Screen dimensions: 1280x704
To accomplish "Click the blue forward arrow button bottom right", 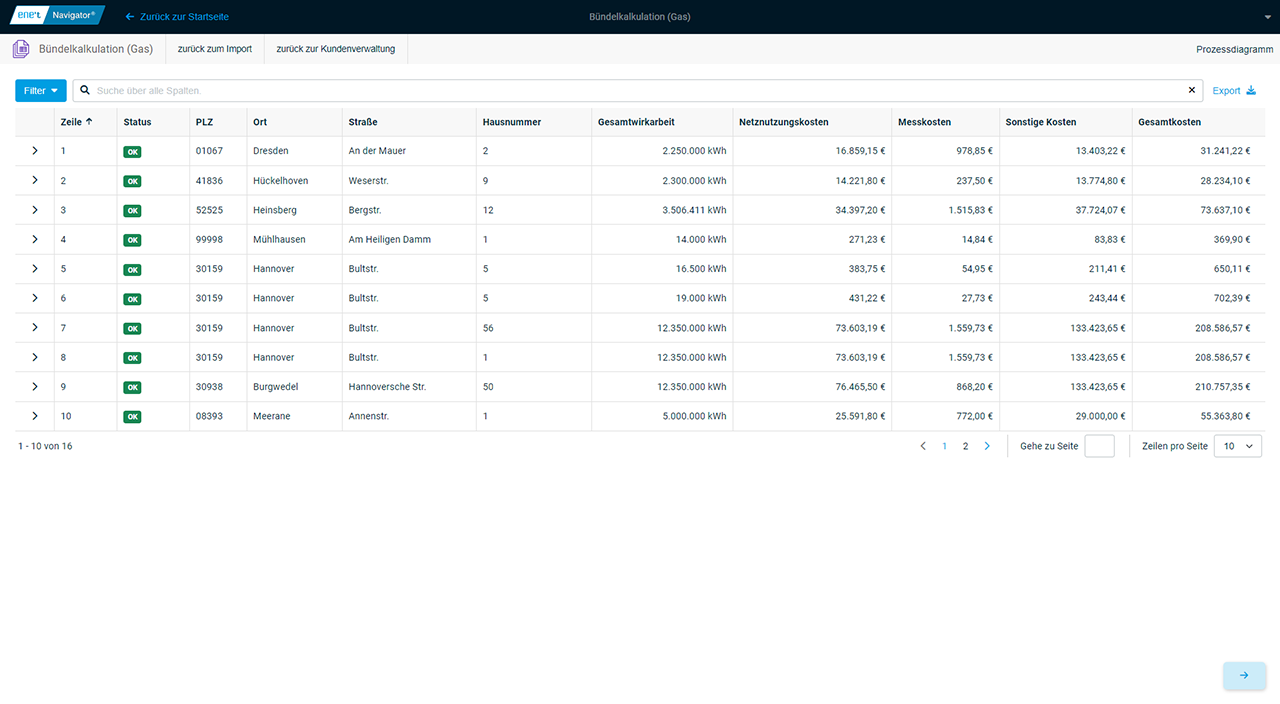I will tap(1244, 676).
